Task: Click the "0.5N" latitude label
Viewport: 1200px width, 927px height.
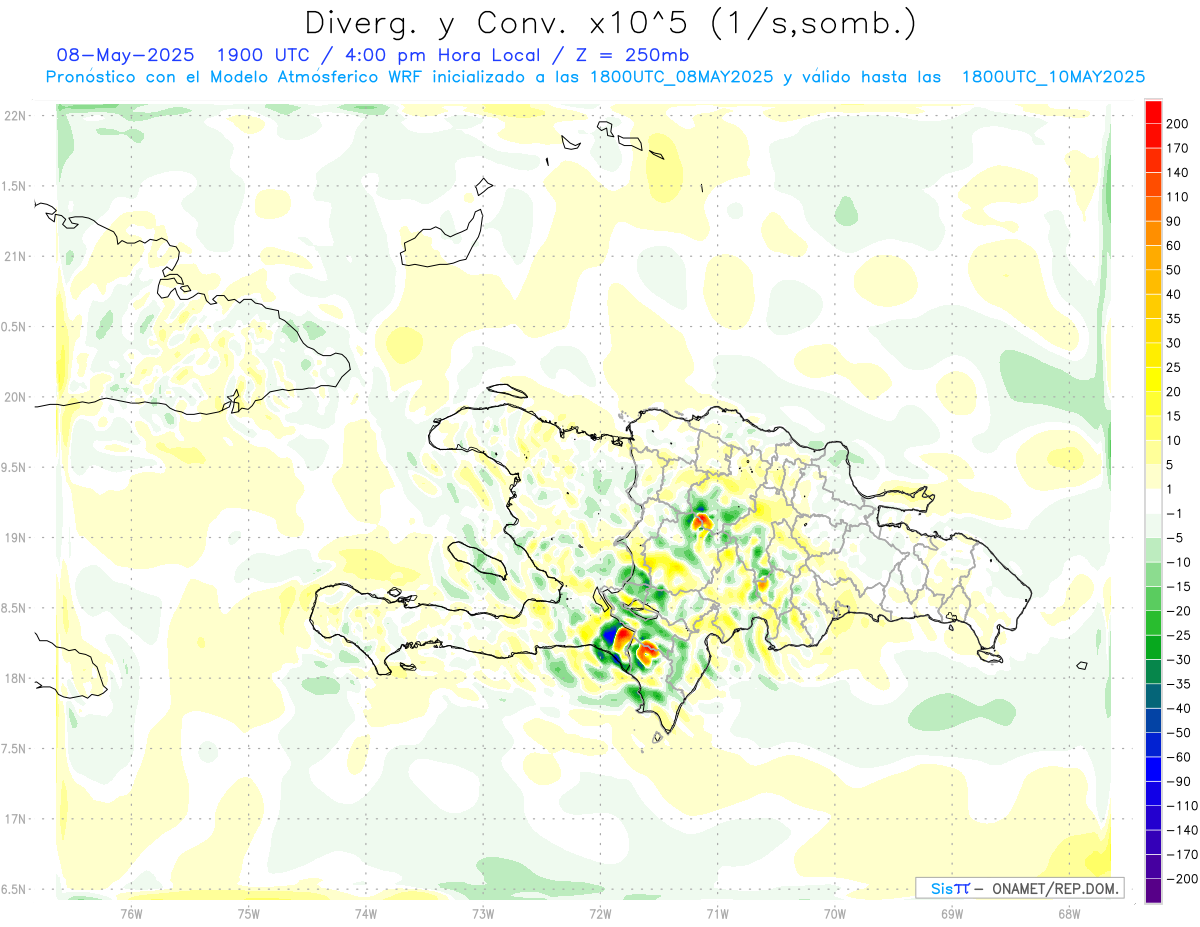Action: click(13, 327)
